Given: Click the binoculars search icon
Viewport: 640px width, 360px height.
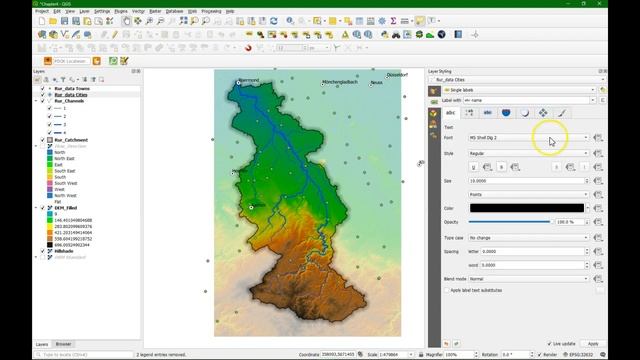Looking at the screenshot, I should (396, 35).
